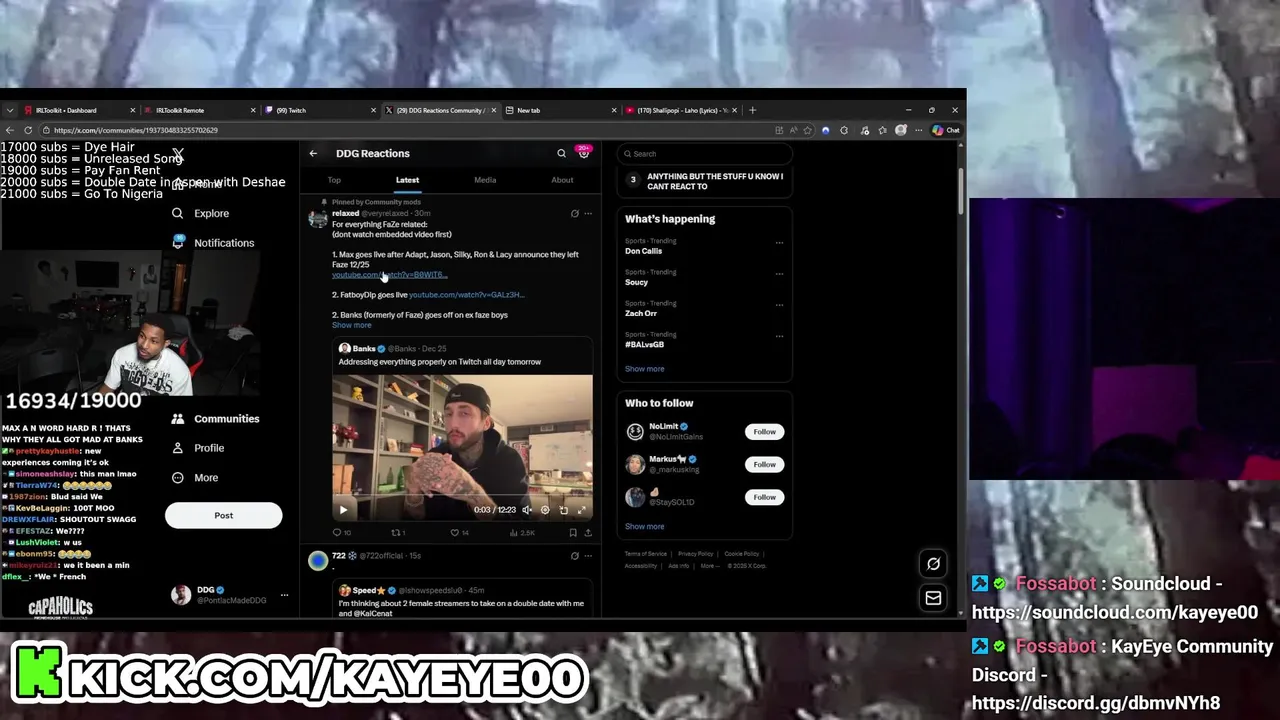Expand pinned post with Show more
This screenshot has width=1280, height=720.
[x=351, y=325]
